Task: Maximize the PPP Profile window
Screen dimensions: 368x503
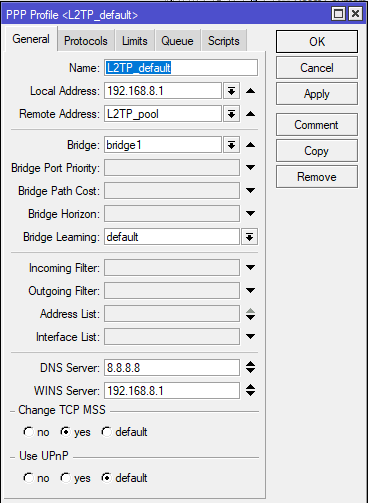Action: tap(338, 14)
